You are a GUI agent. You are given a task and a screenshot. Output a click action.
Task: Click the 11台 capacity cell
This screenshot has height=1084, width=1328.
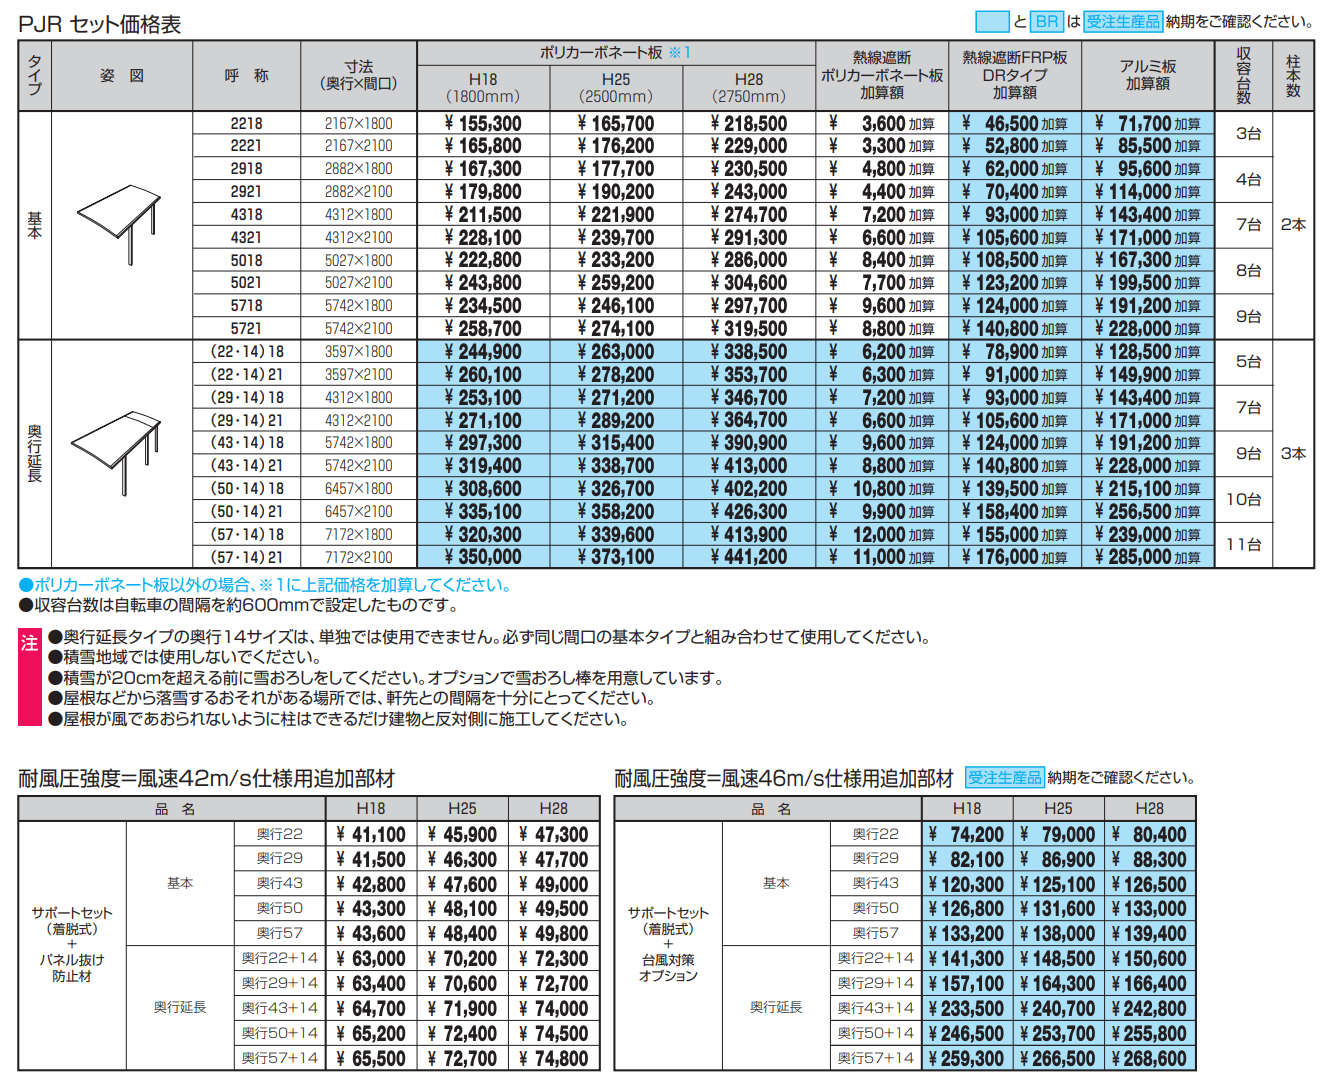click(1244, 544)
